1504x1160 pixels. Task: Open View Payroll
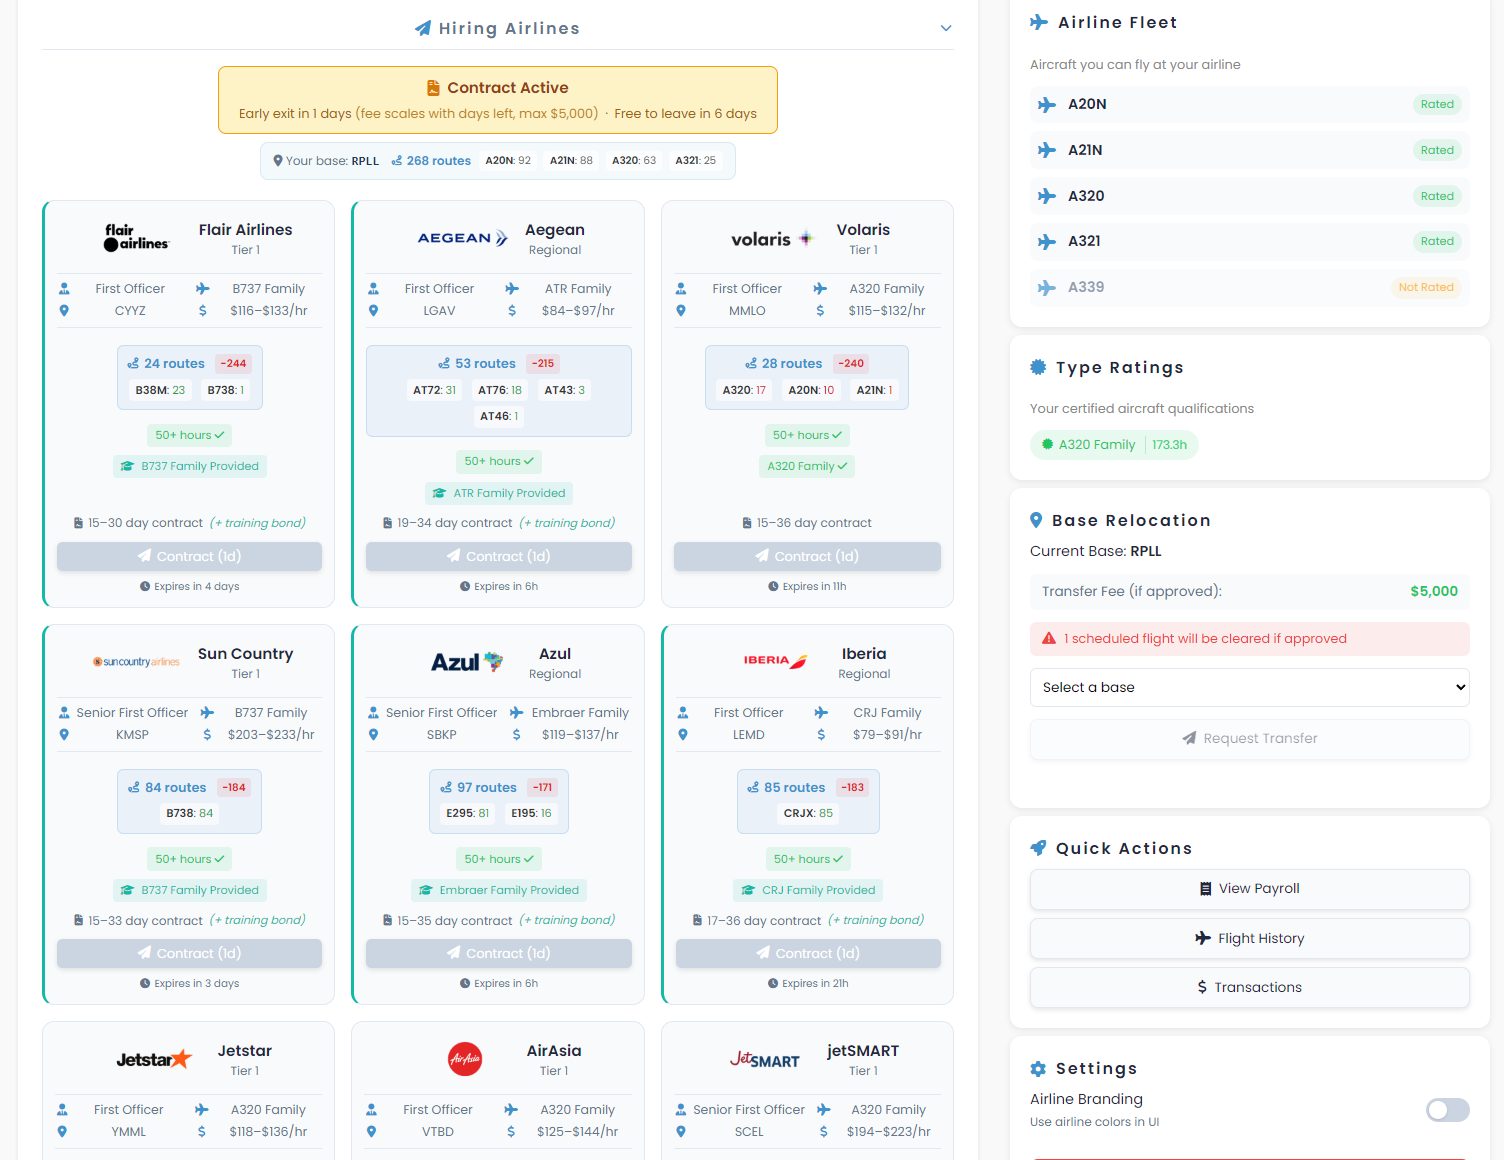[1250, 889]
